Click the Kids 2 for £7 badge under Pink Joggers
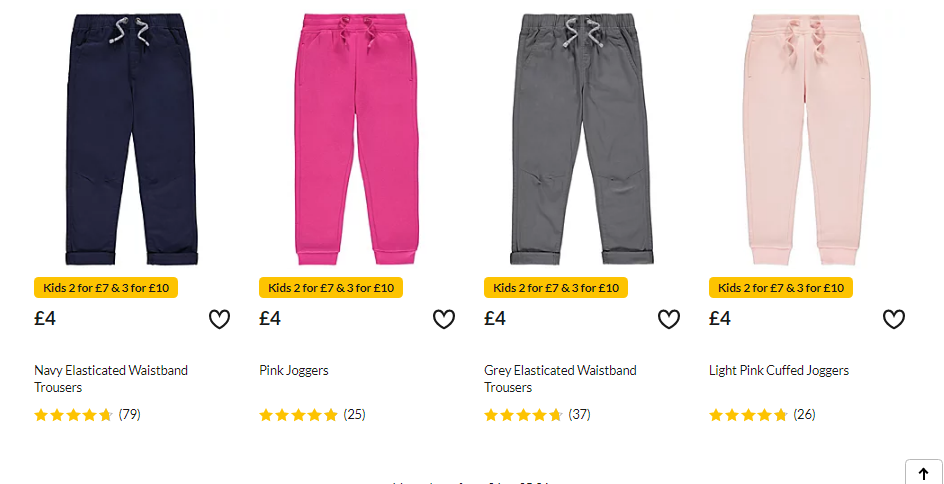Viewport: 944px width, 484px height. pos(331,288)
